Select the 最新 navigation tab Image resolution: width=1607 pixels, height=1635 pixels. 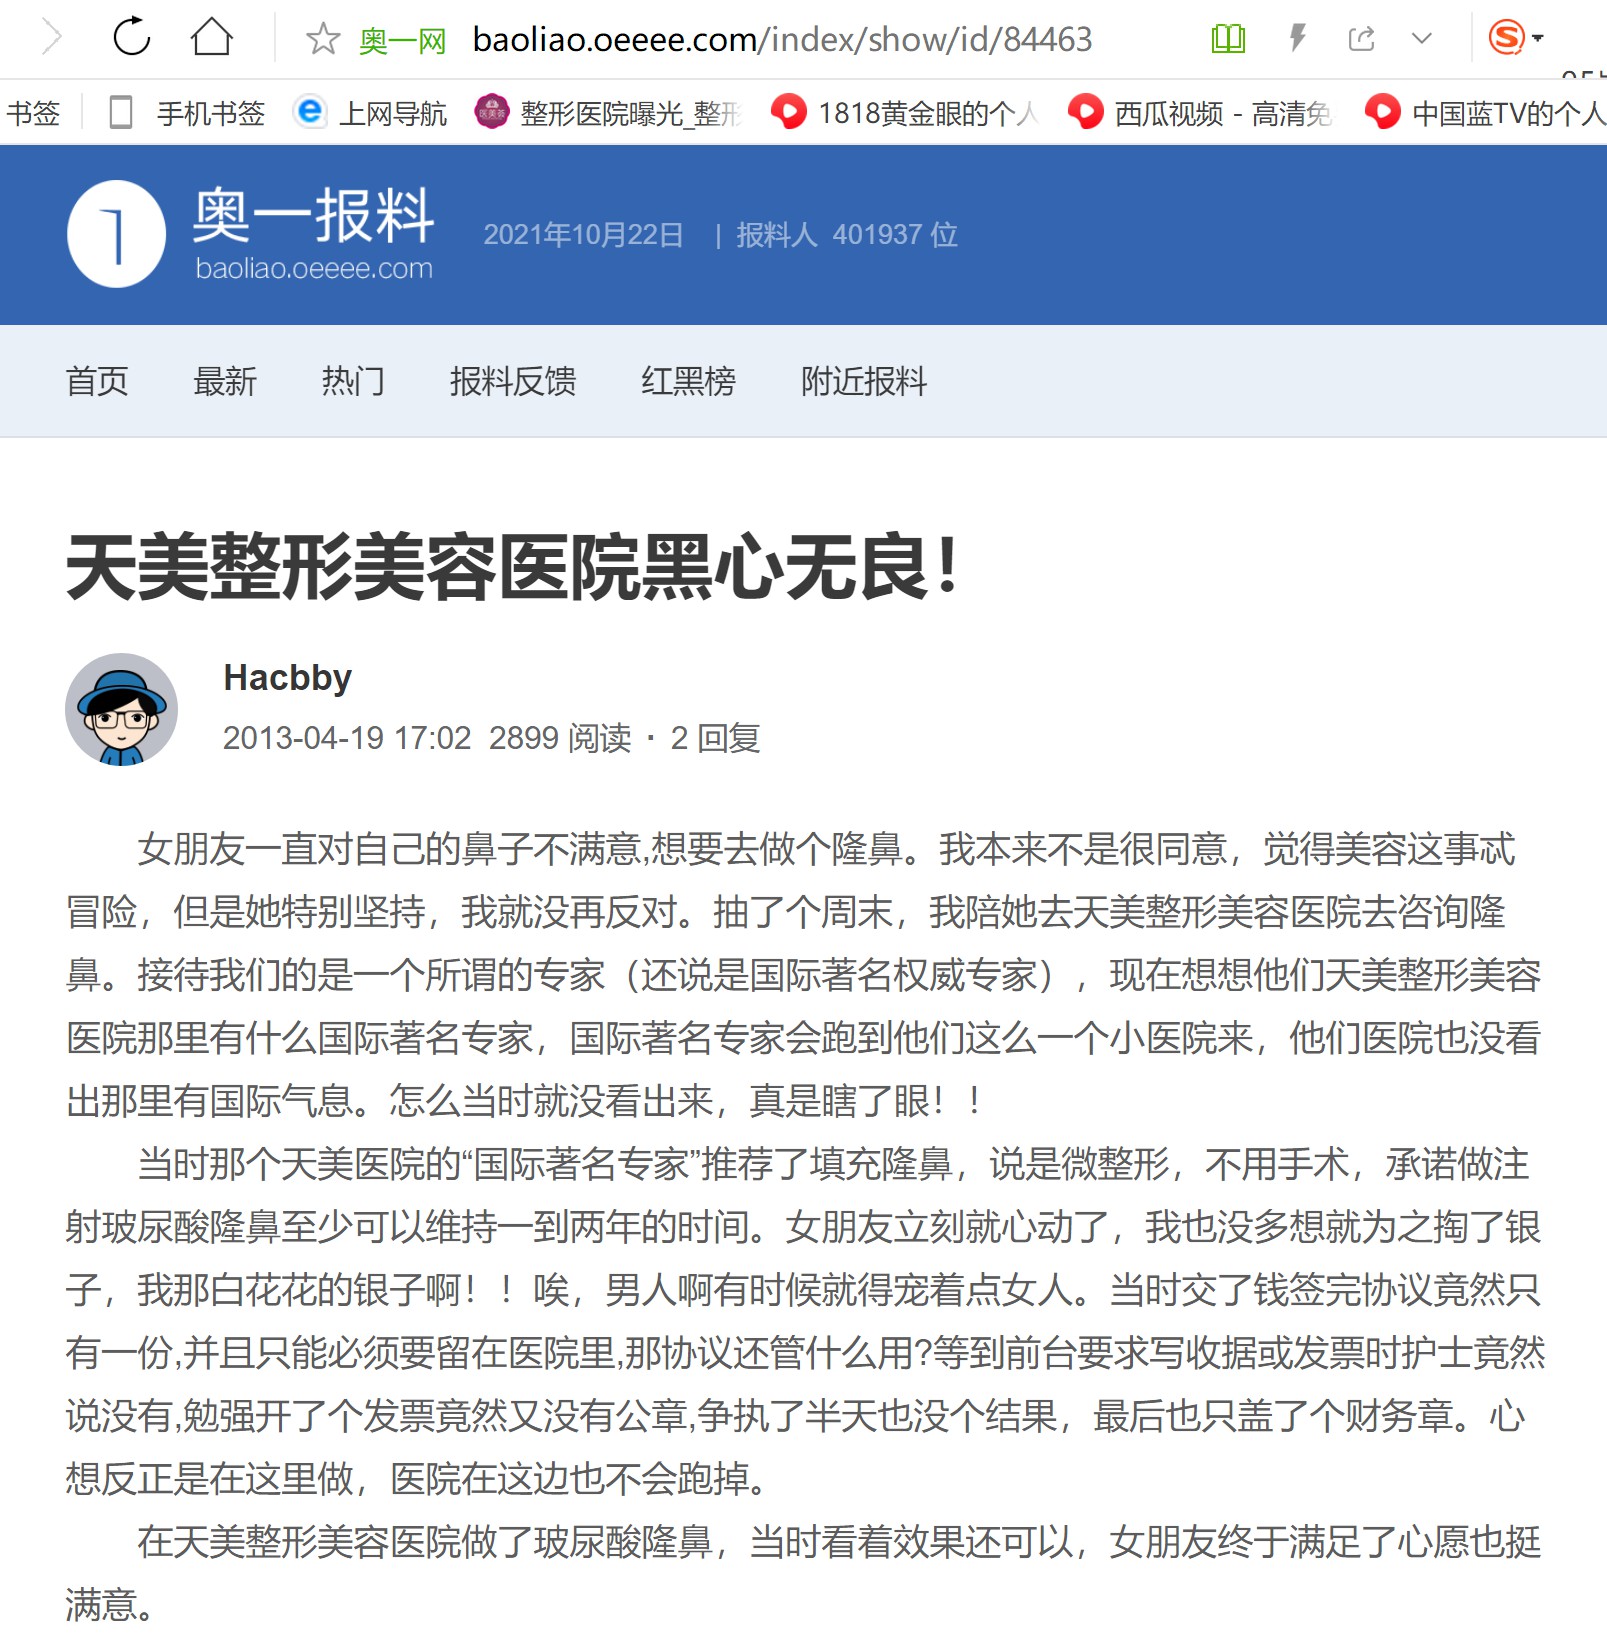[225, 381]
